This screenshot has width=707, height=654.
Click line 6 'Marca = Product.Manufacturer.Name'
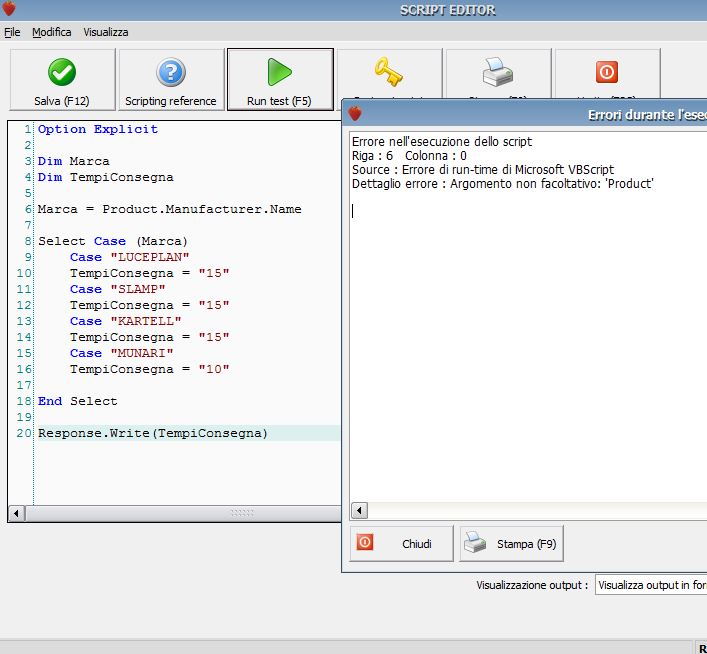pos(170,209)
